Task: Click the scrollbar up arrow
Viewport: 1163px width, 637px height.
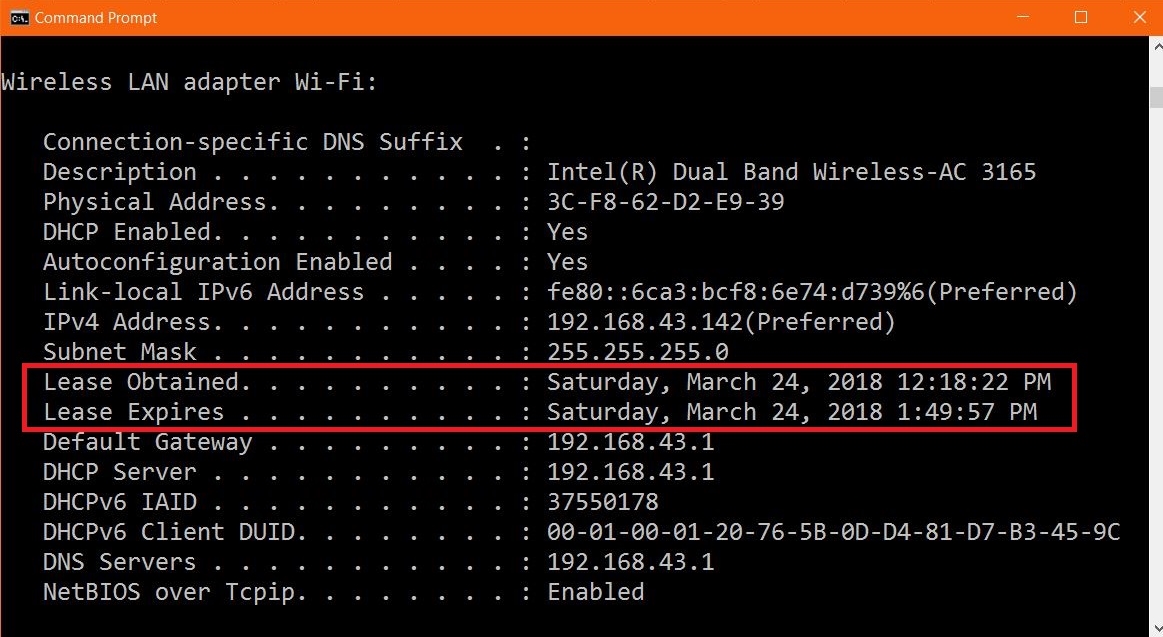Action: click(1156, 46)
